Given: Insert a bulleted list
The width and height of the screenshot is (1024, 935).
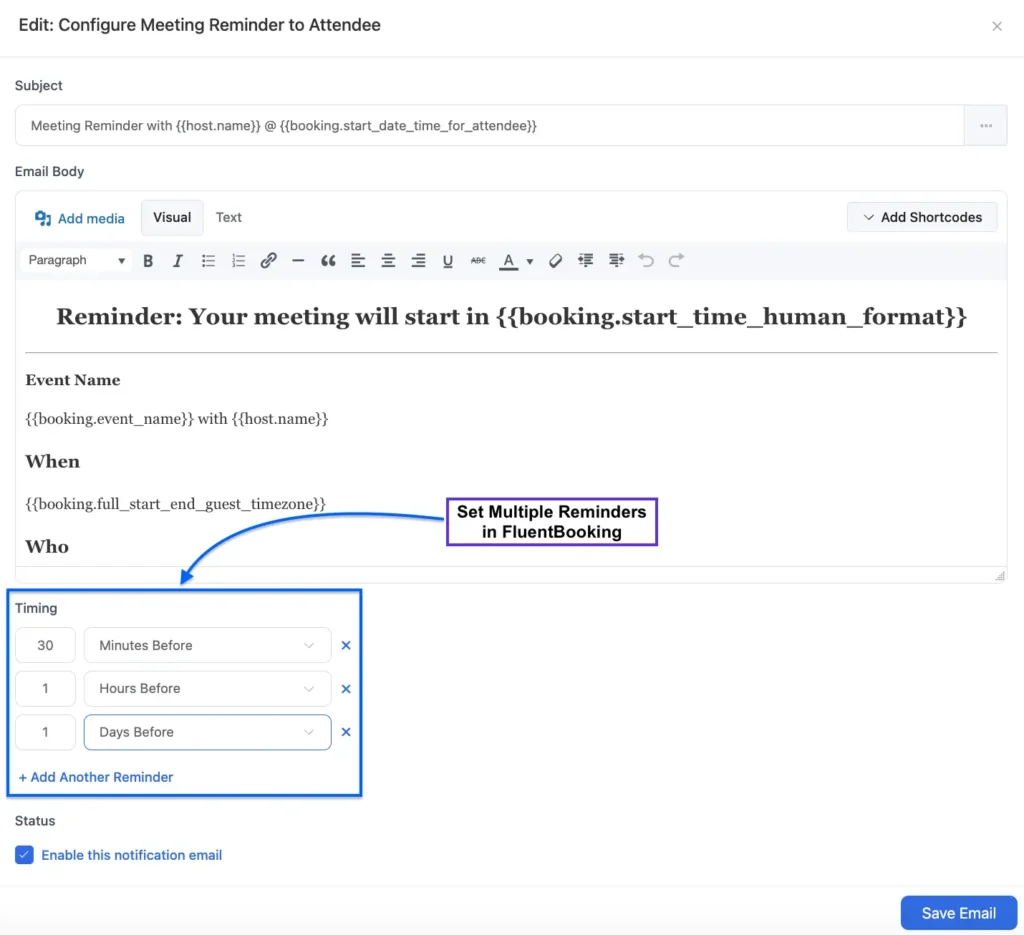Looking at the screenshot, I should tap(208, 260).
